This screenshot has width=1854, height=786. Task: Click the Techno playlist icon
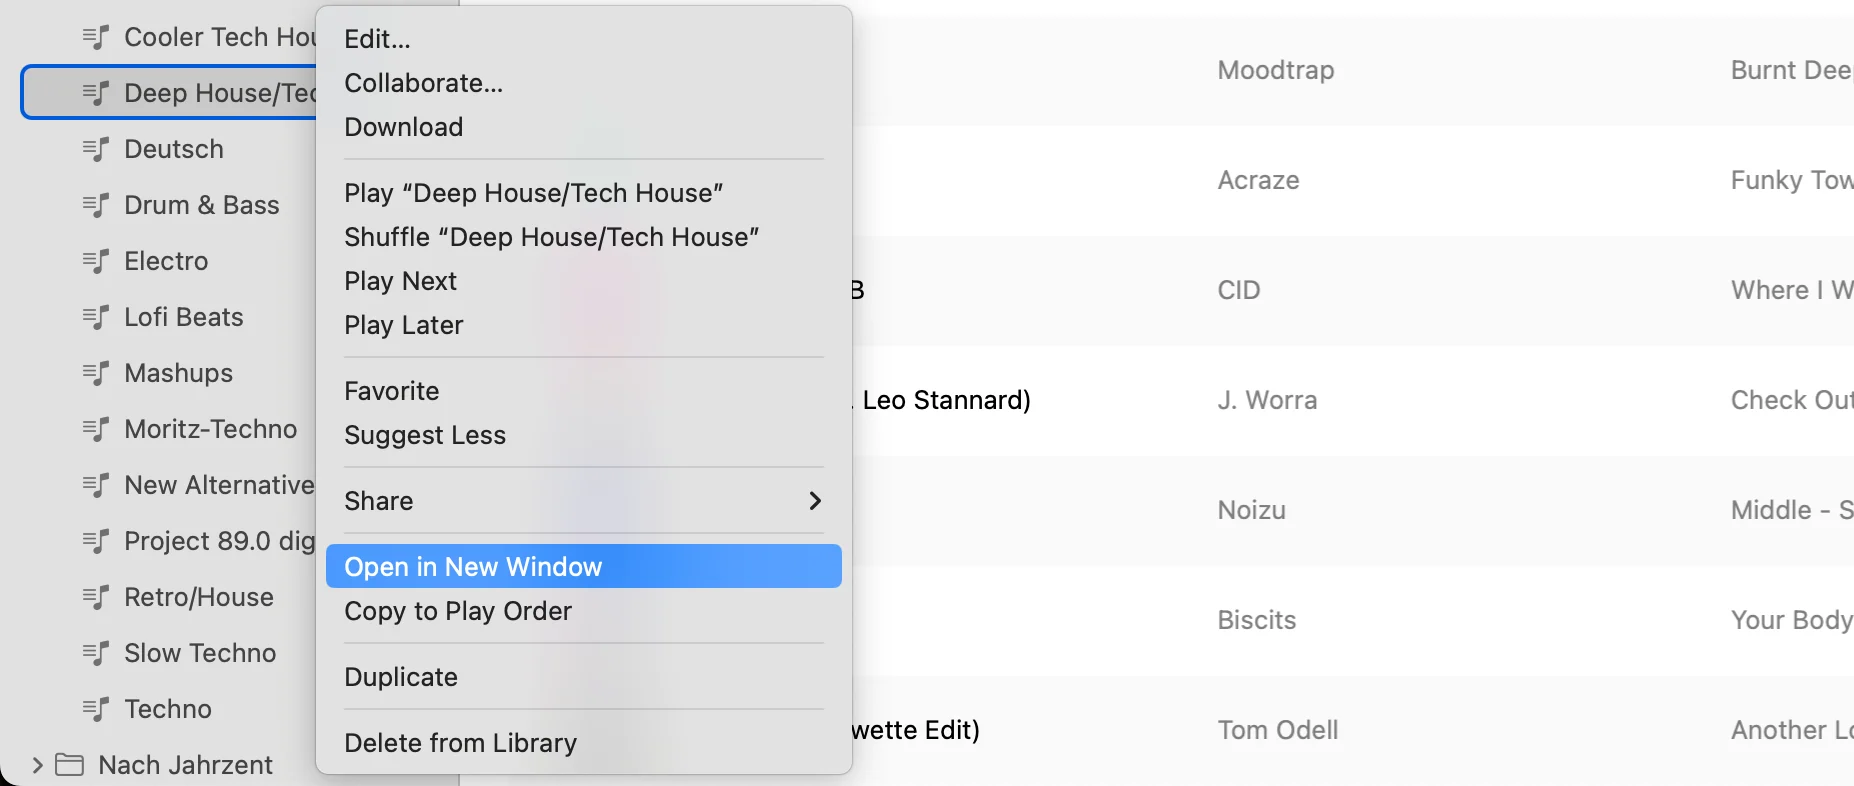pos(95,709)
